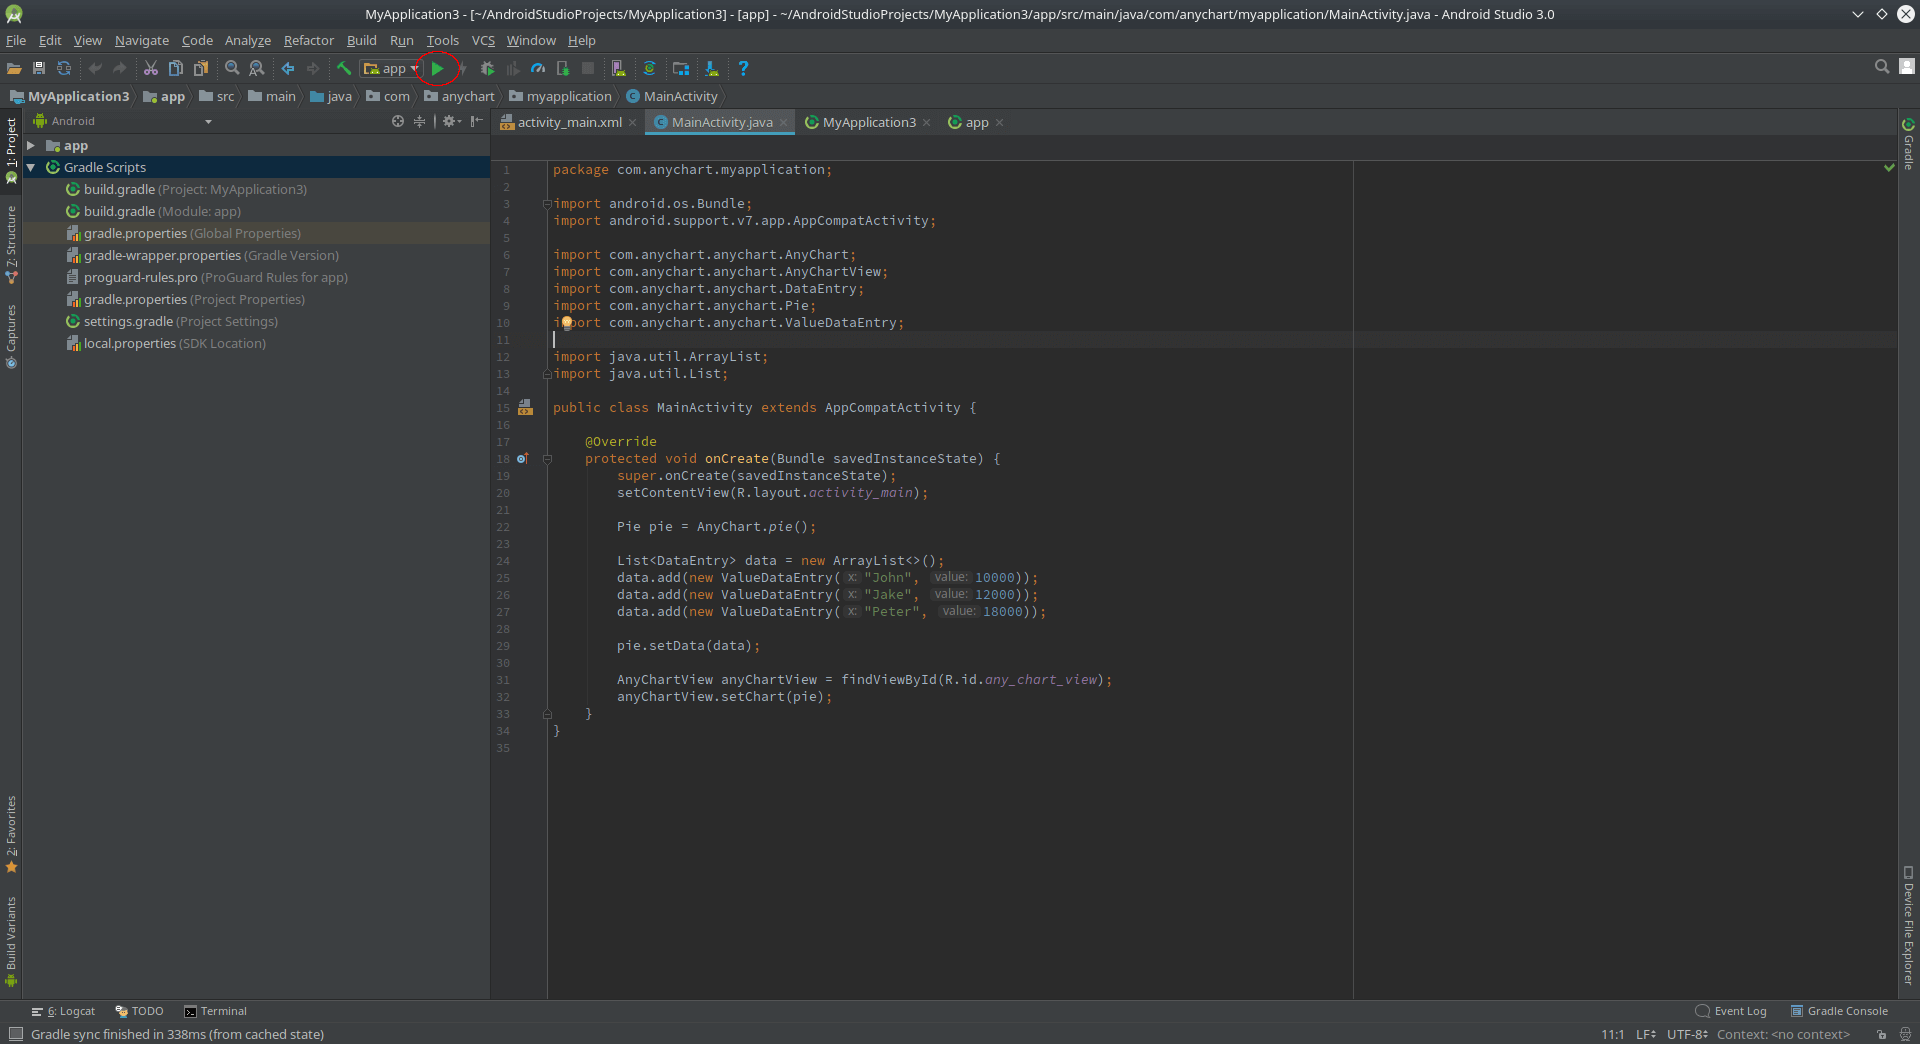This screenshot has width=1920, height=1044.
Task: Toggle the 2: Favorites tool window
Action: (x=11, y=834)
